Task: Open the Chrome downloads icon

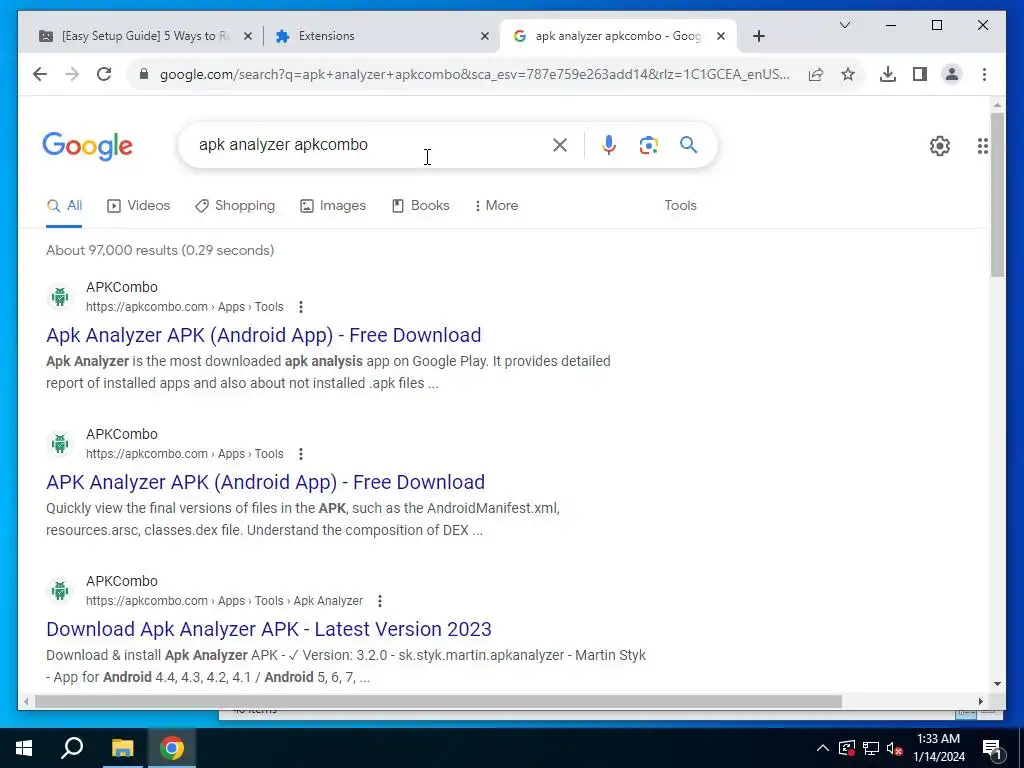Action: (x=888, y=74)
